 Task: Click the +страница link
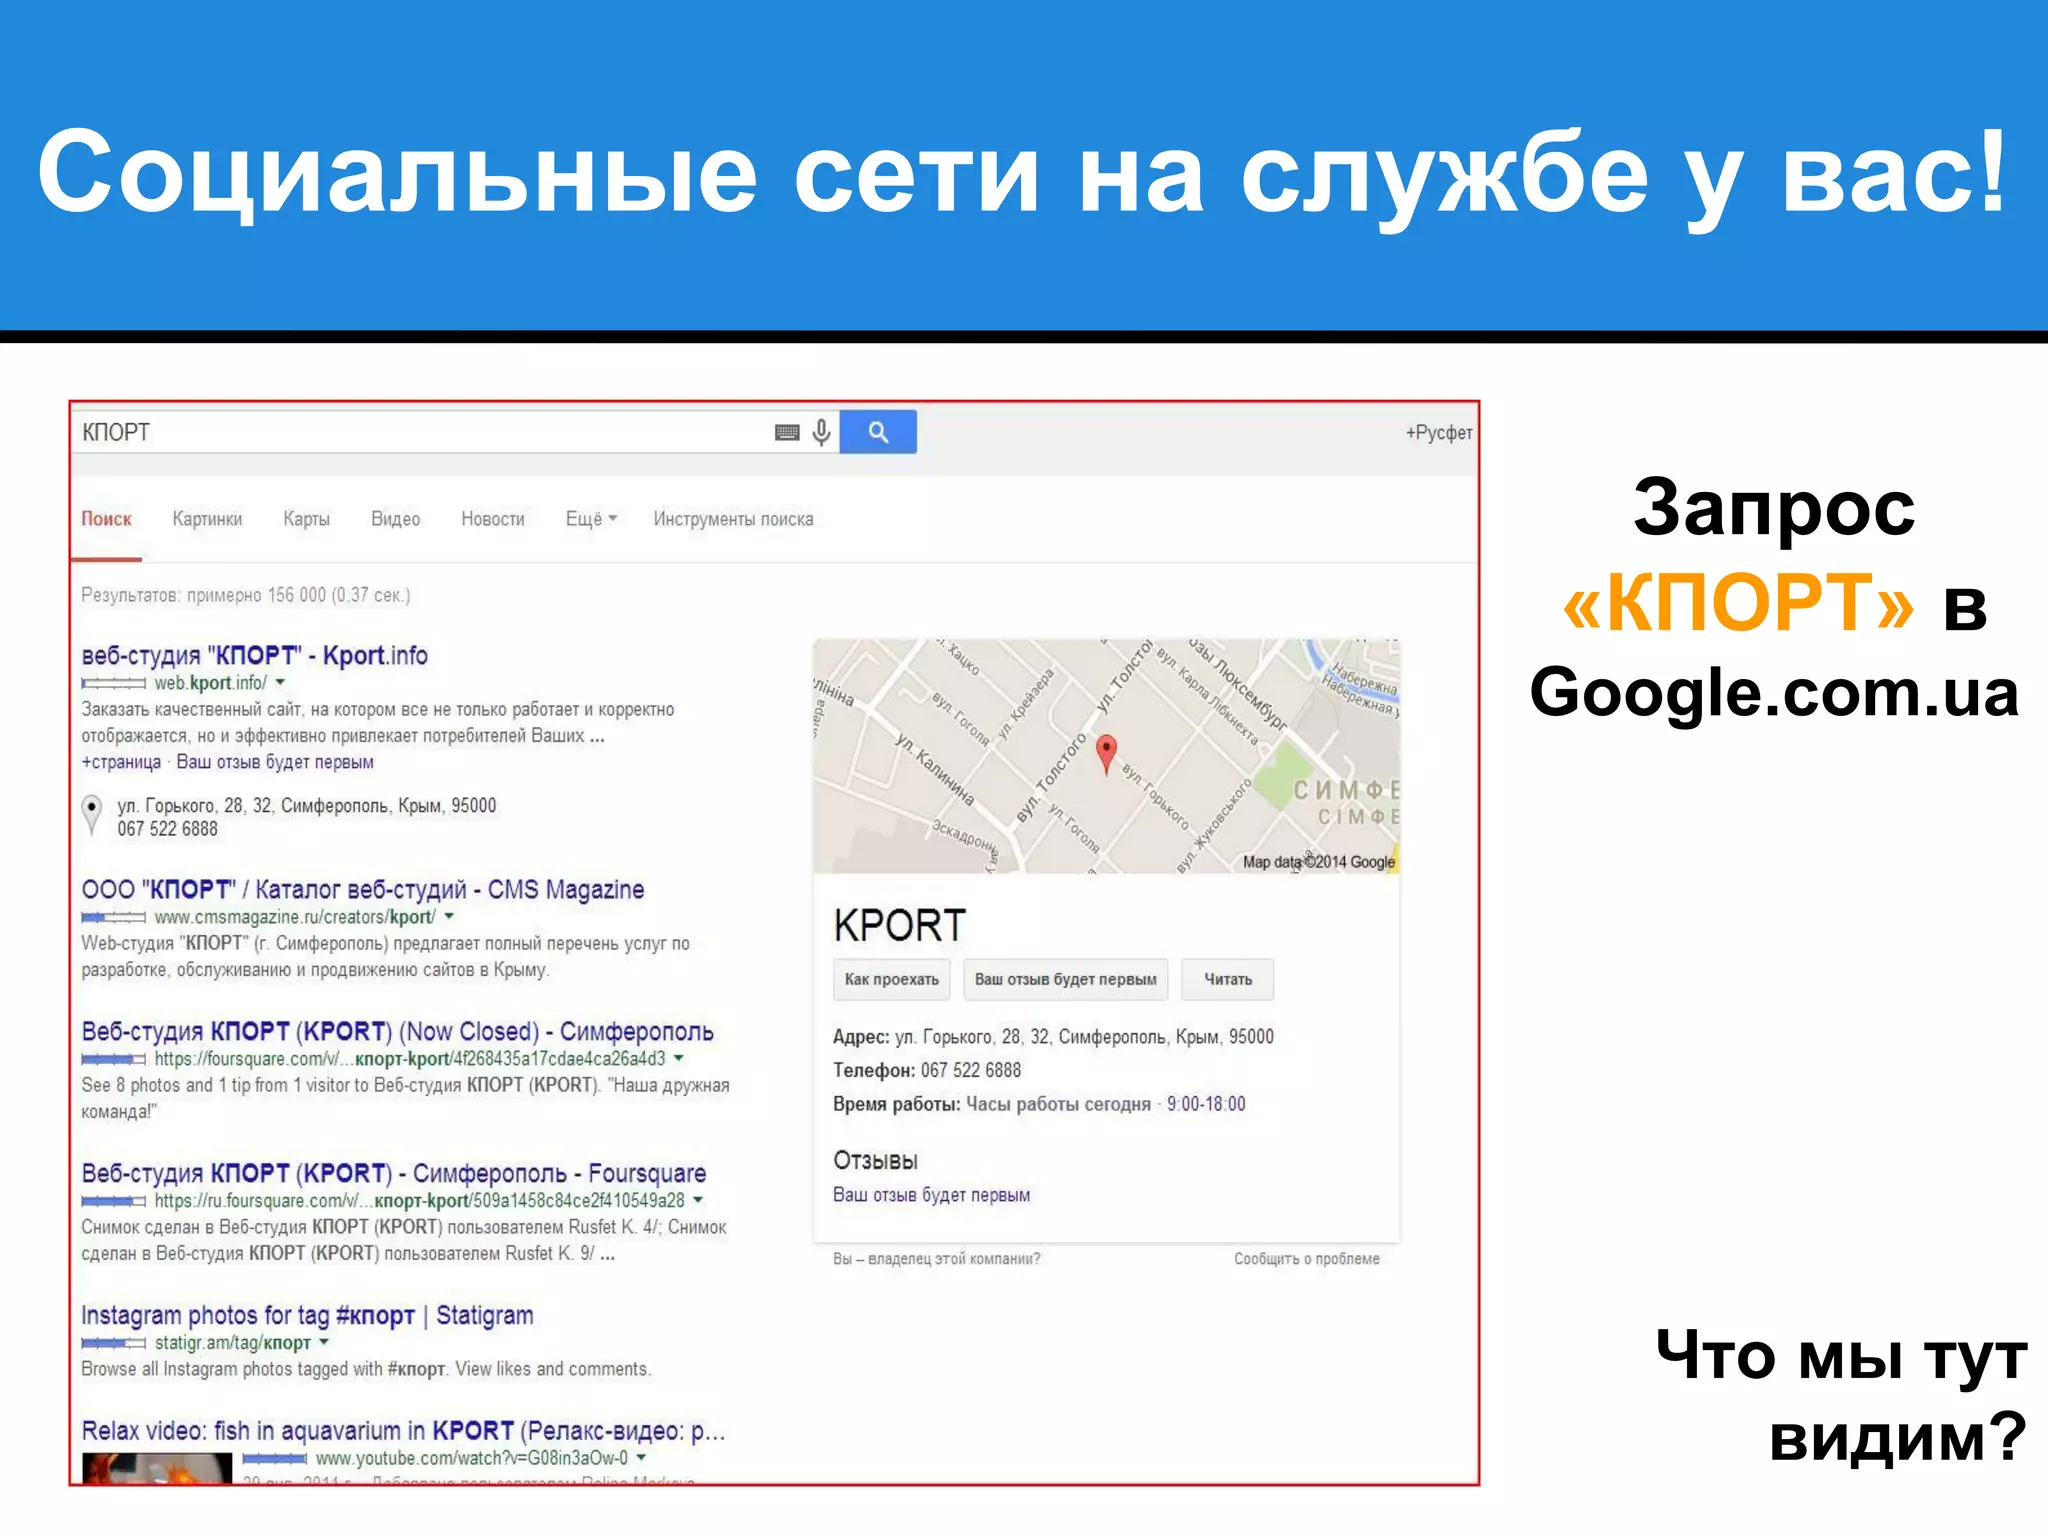pyautogui.click(x=121, y=762)
